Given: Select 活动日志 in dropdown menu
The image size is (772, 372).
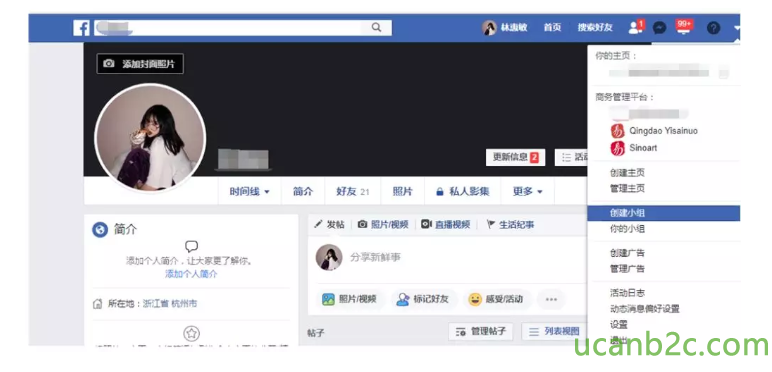Looking at the screenshot, I should (627, 293).
